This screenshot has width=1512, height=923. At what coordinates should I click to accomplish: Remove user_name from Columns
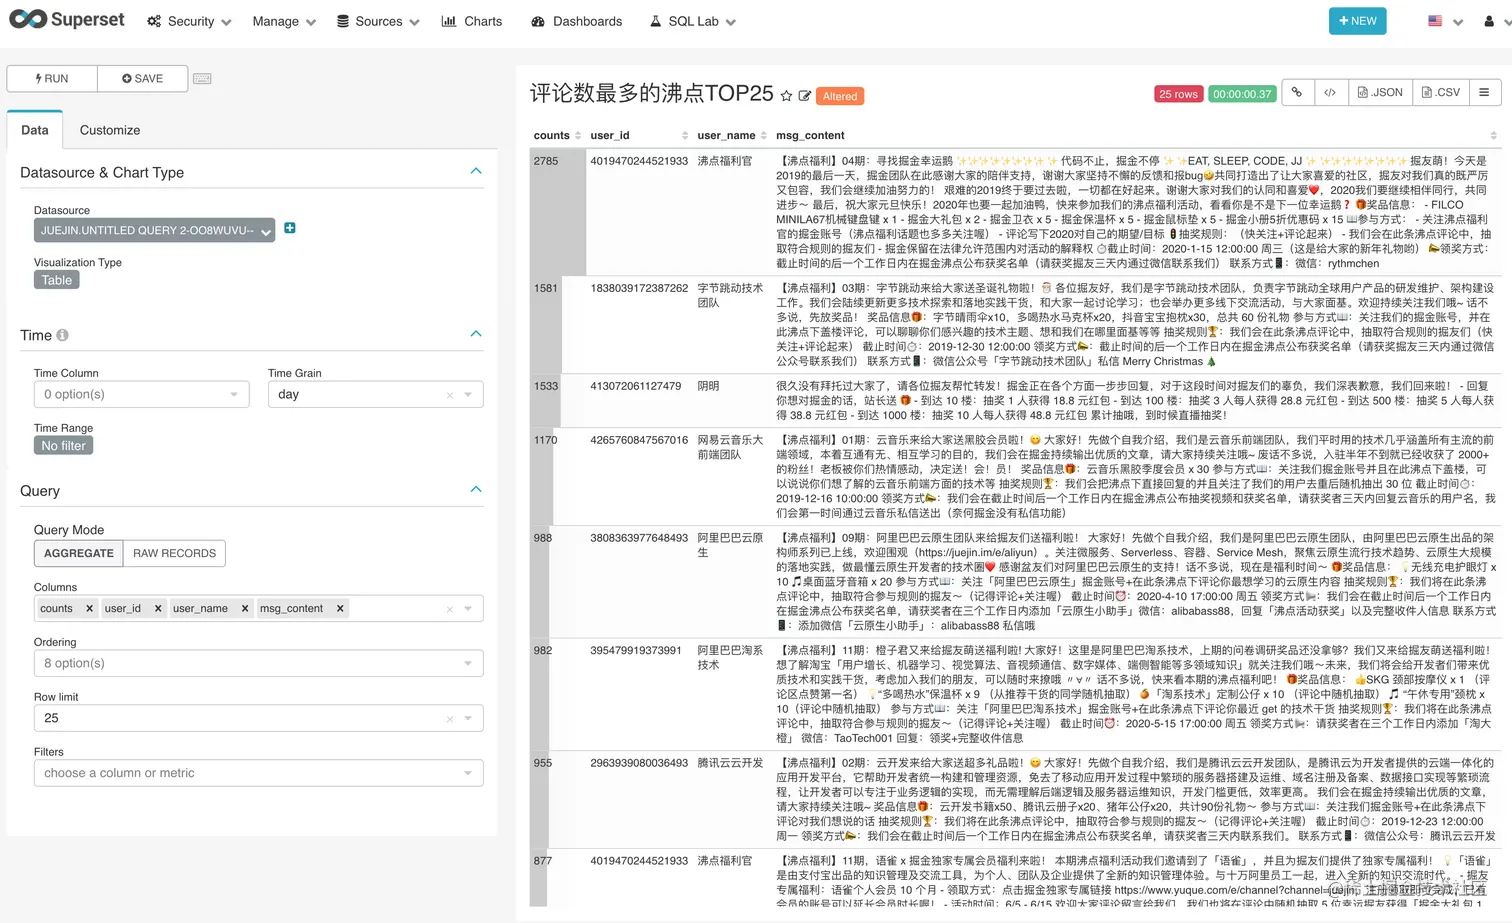click(x=244, y=608)
